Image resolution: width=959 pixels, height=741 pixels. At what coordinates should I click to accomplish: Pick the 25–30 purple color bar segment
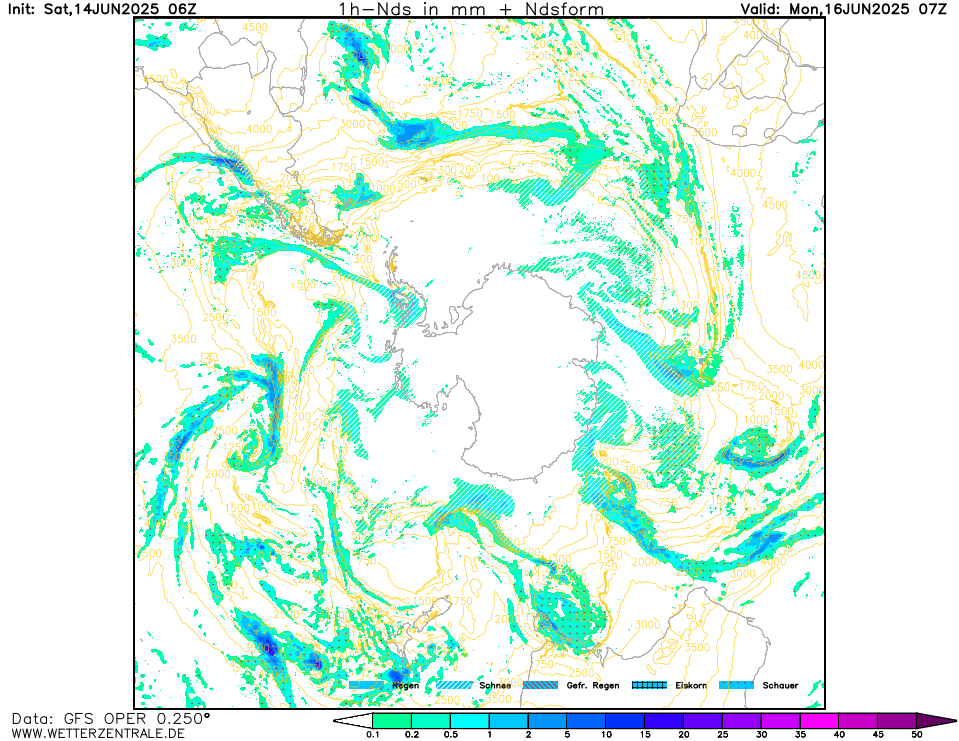[x=742, y=721]
